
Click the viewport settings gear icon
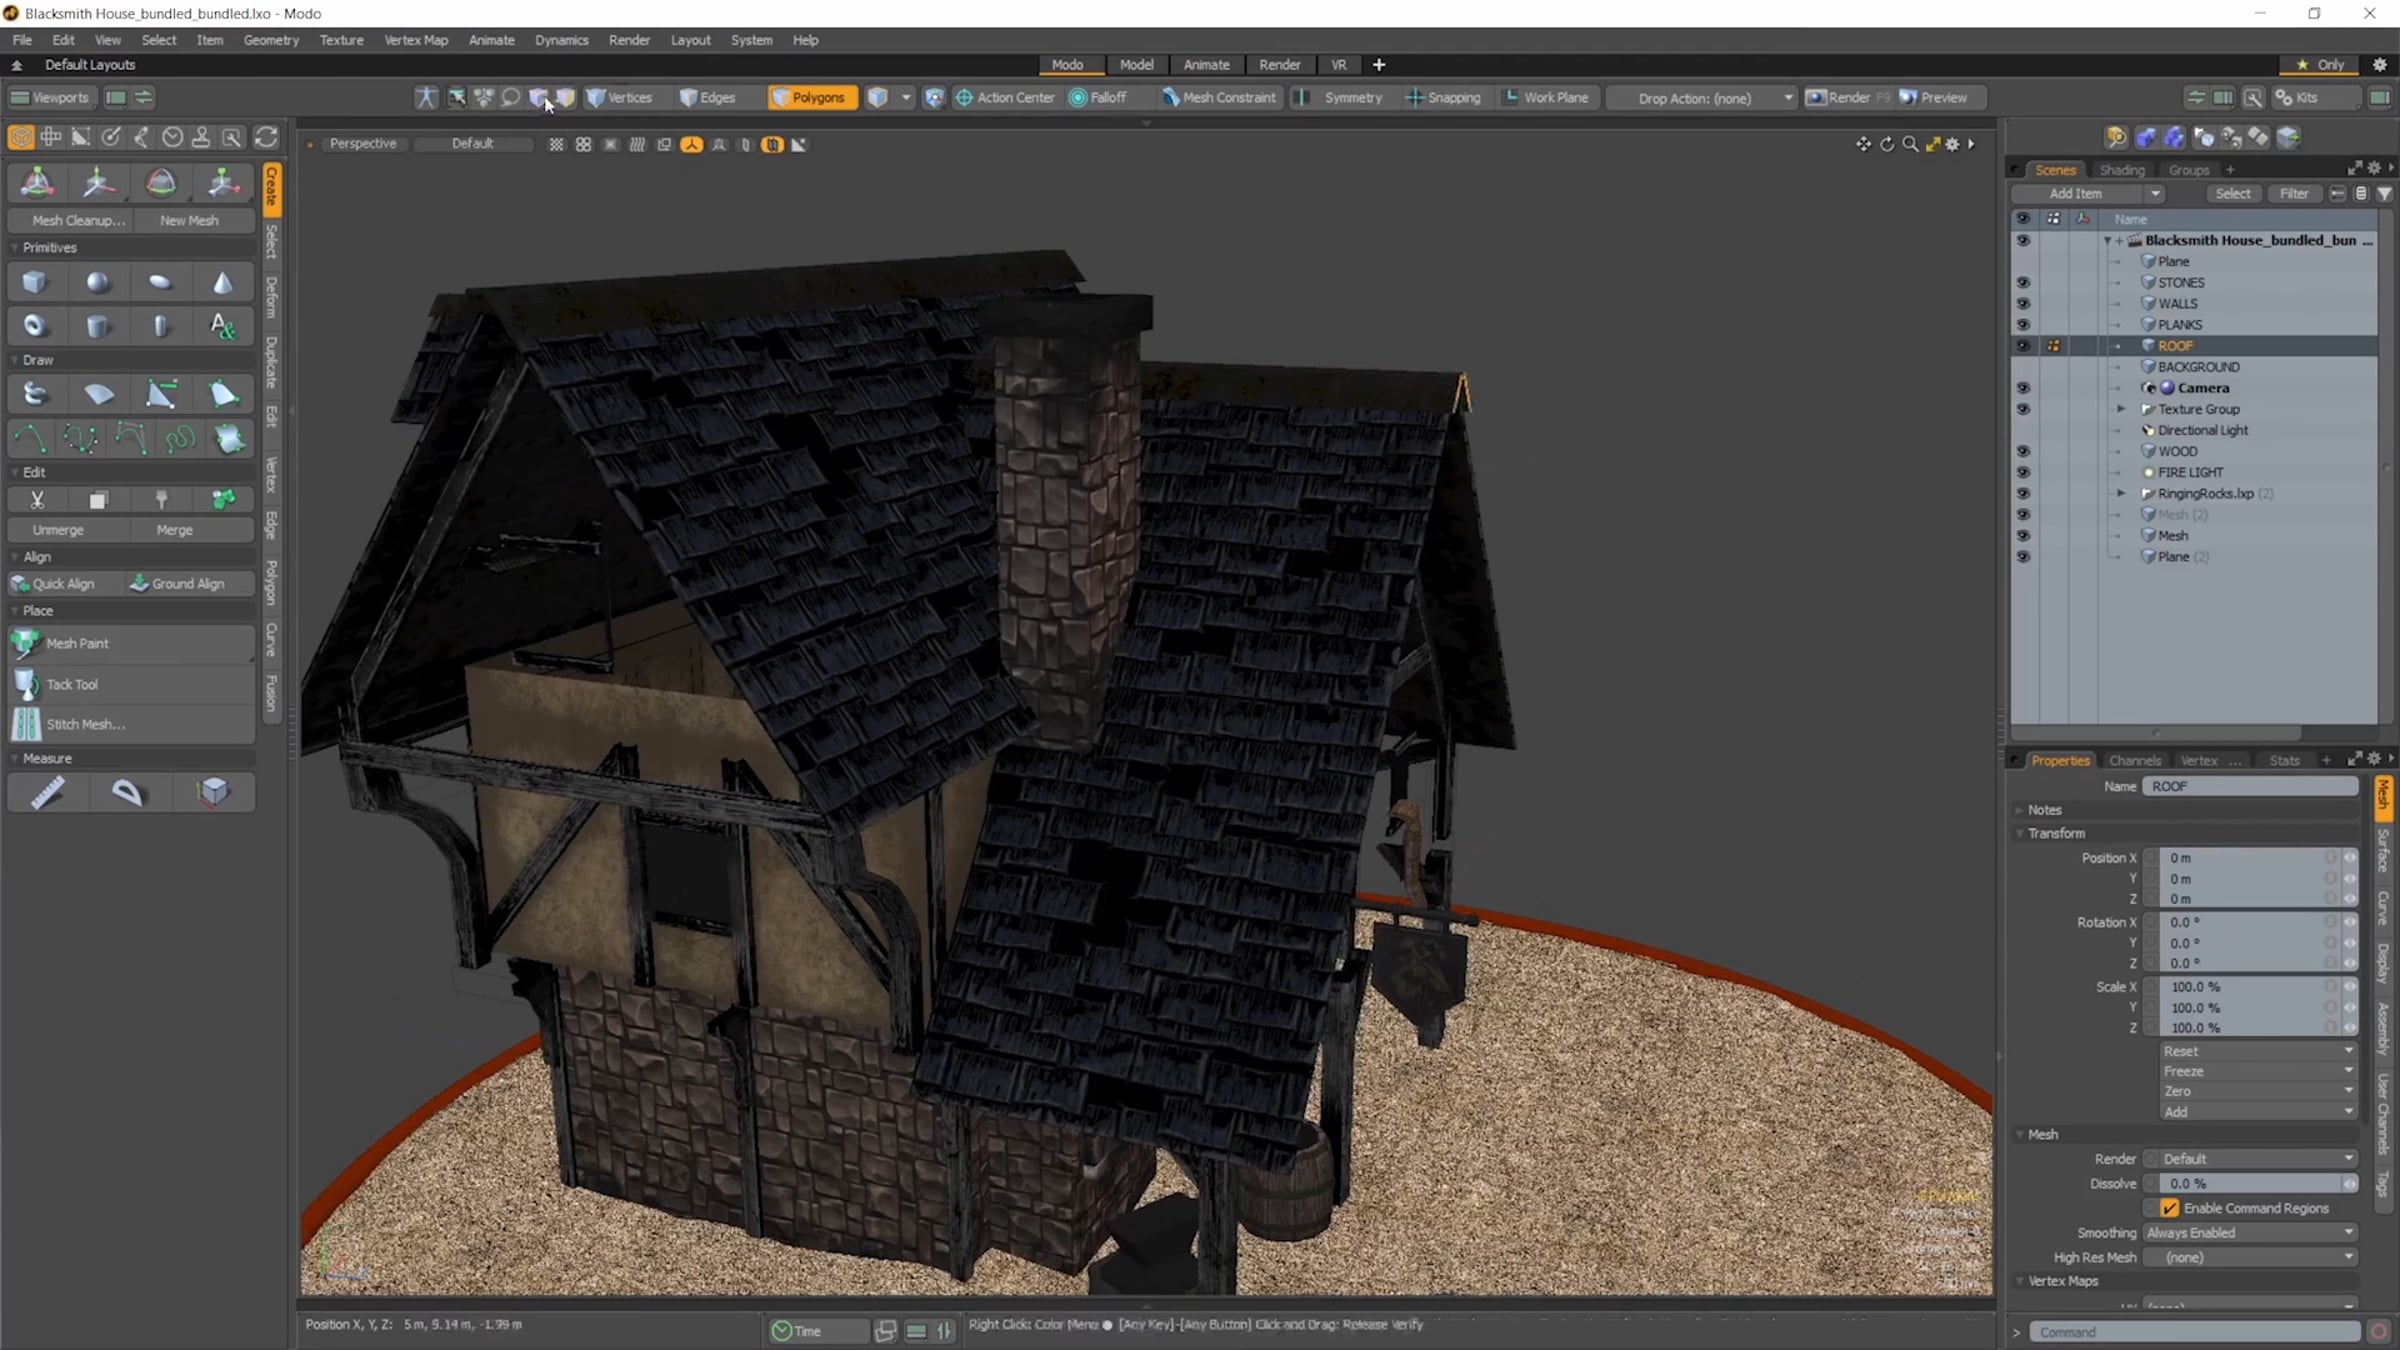1952,144
